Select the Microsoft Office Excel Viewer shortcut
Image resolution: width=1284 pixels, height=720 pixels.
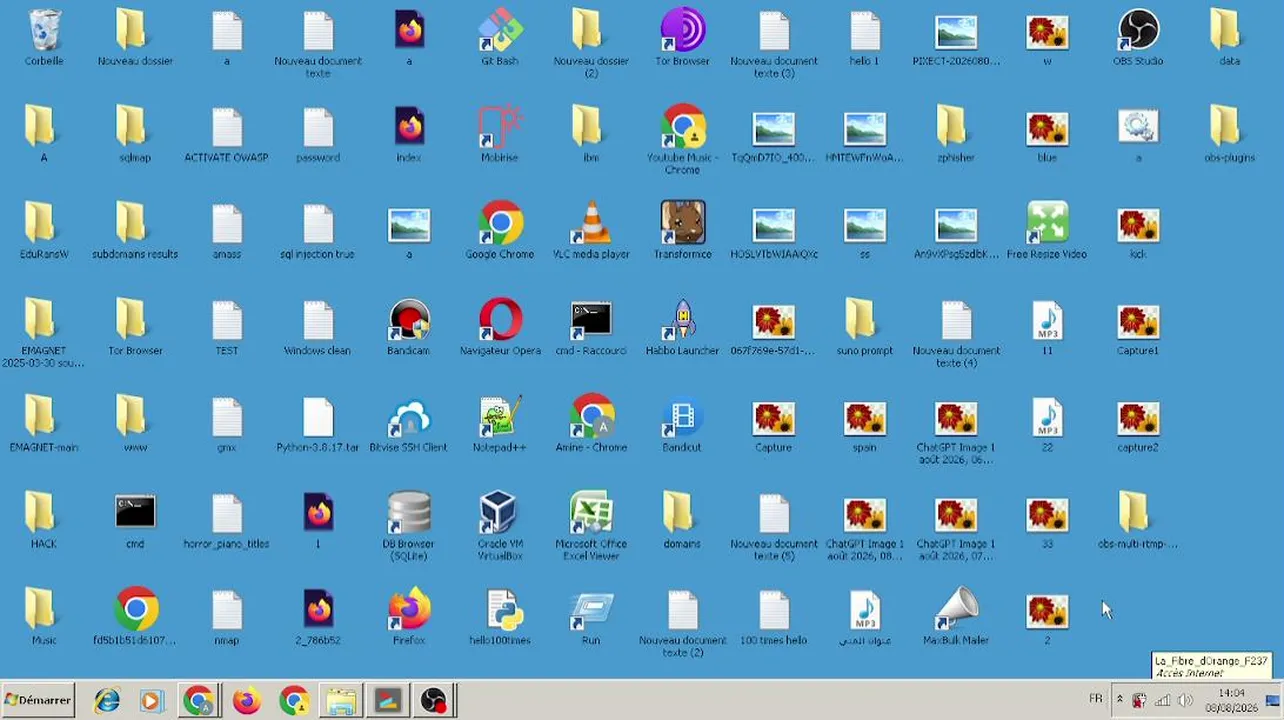click(591, 526)
